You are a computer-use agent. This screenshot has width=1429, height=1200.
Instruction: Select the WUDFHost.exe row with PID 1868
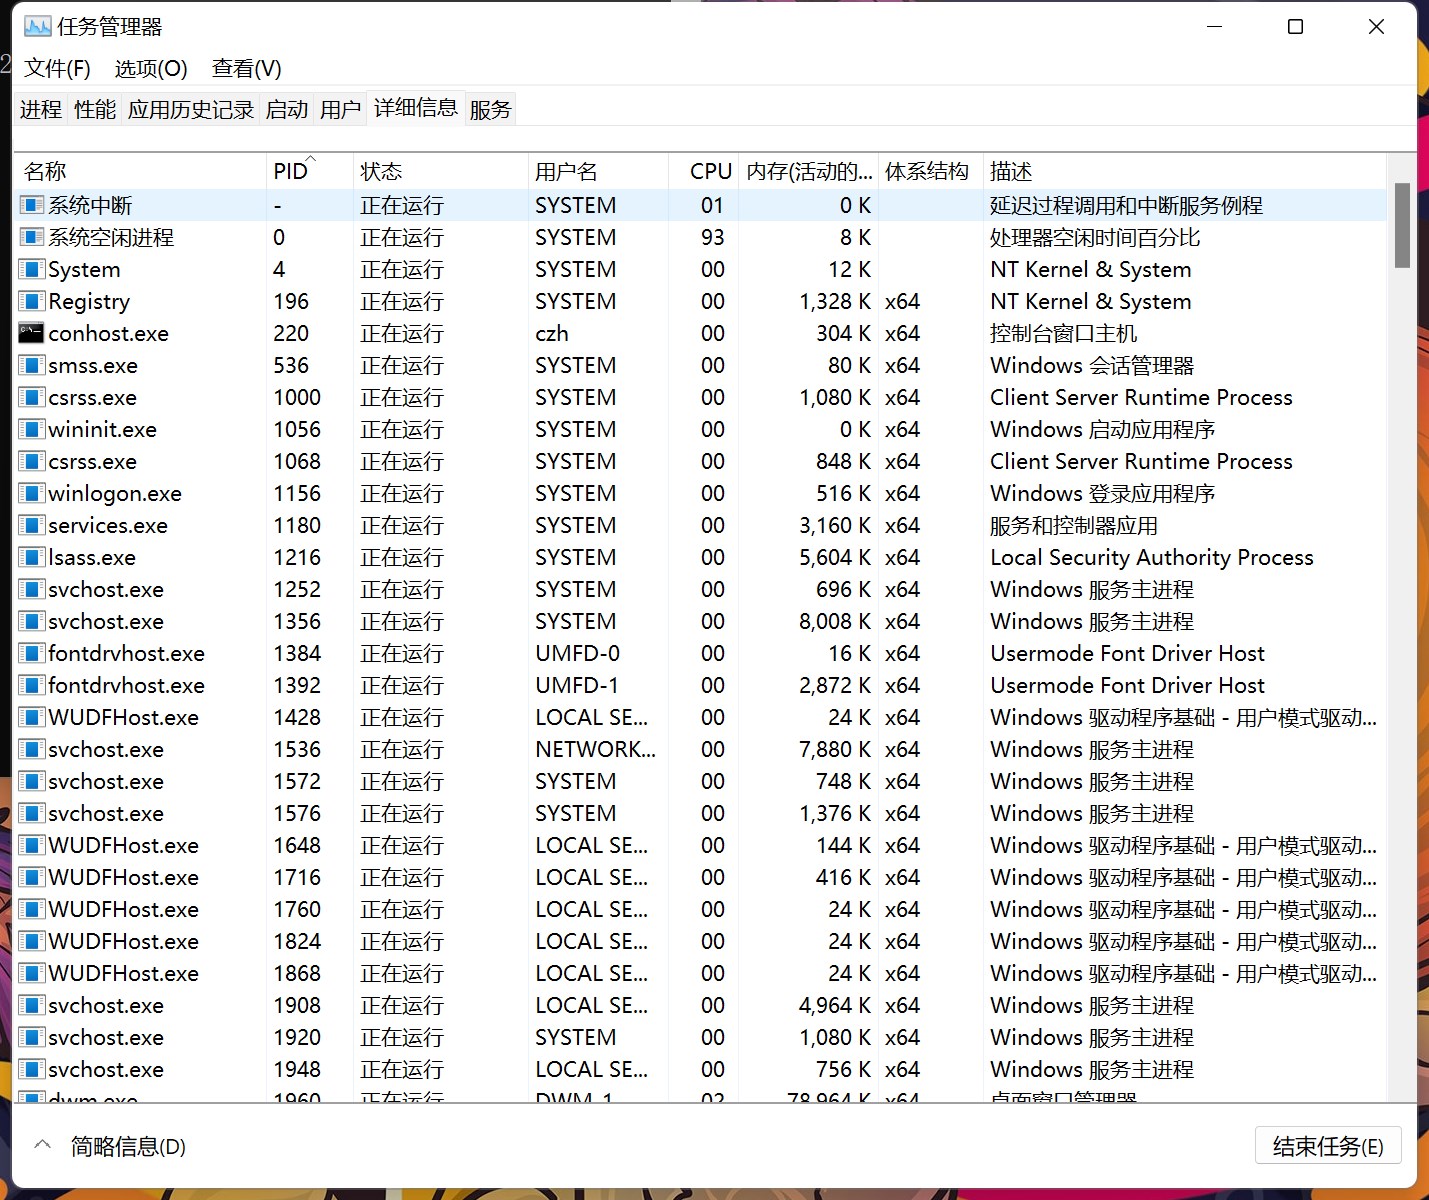[701, 973]
